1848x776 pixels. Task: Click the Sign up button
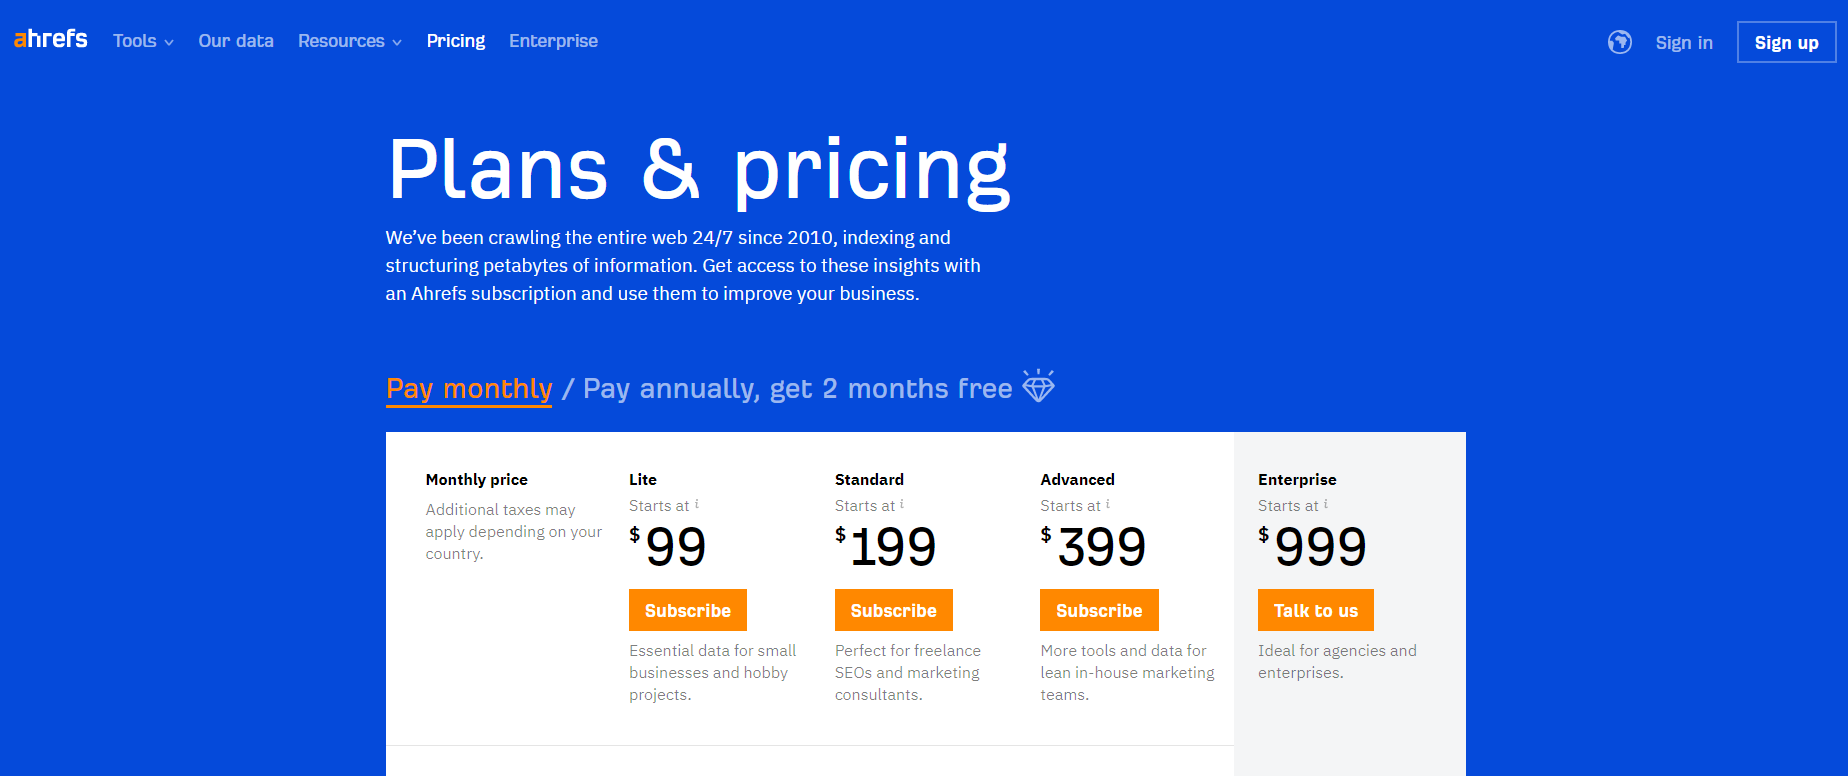1786,42
